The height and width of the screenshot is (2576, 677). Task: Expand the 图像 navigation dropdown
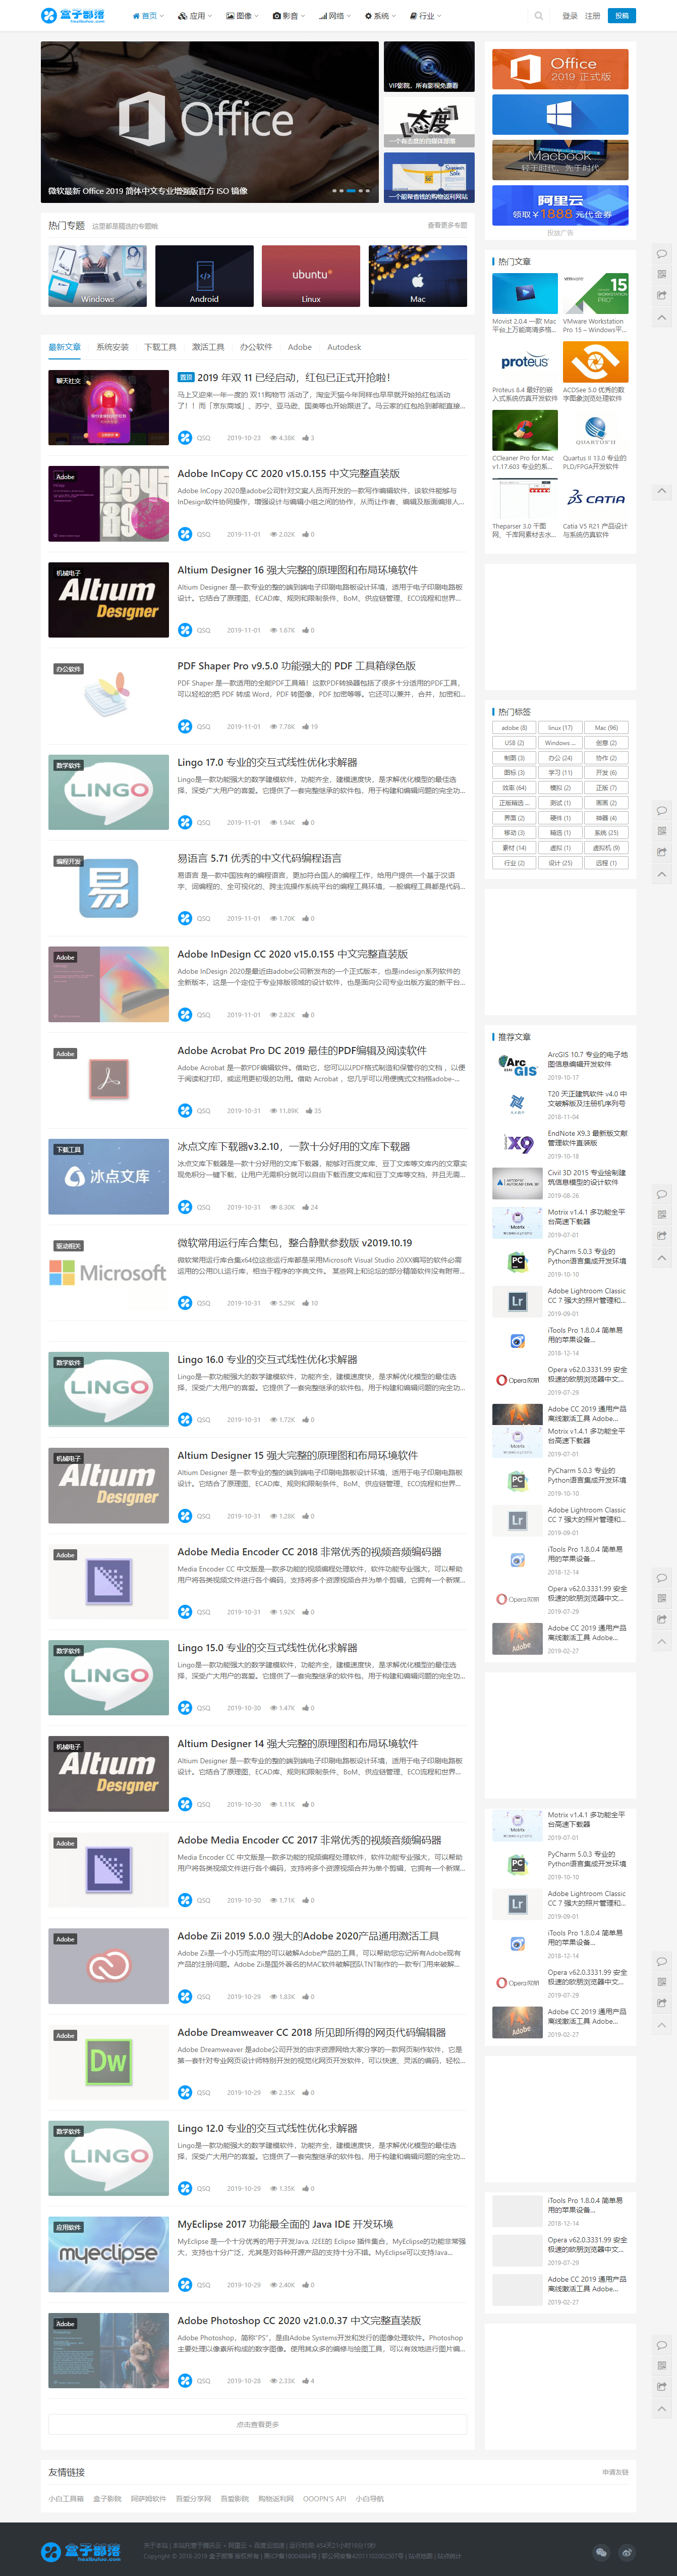coord(242,16)
